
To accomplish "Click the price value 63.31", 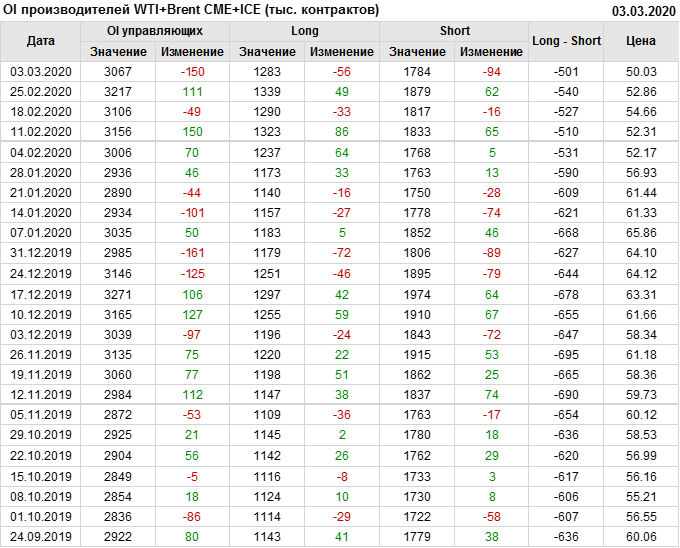I will tap(641, 294).
